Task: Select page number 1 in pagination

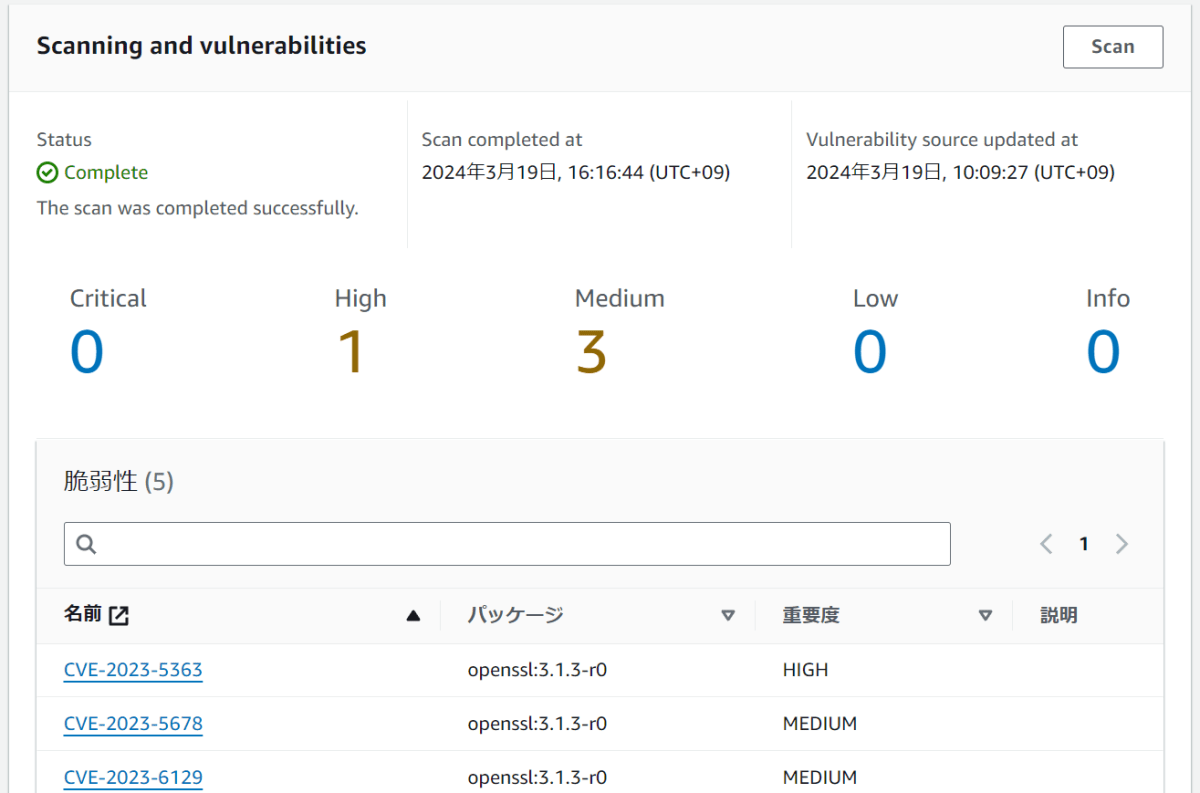Action: (1084, 544)
